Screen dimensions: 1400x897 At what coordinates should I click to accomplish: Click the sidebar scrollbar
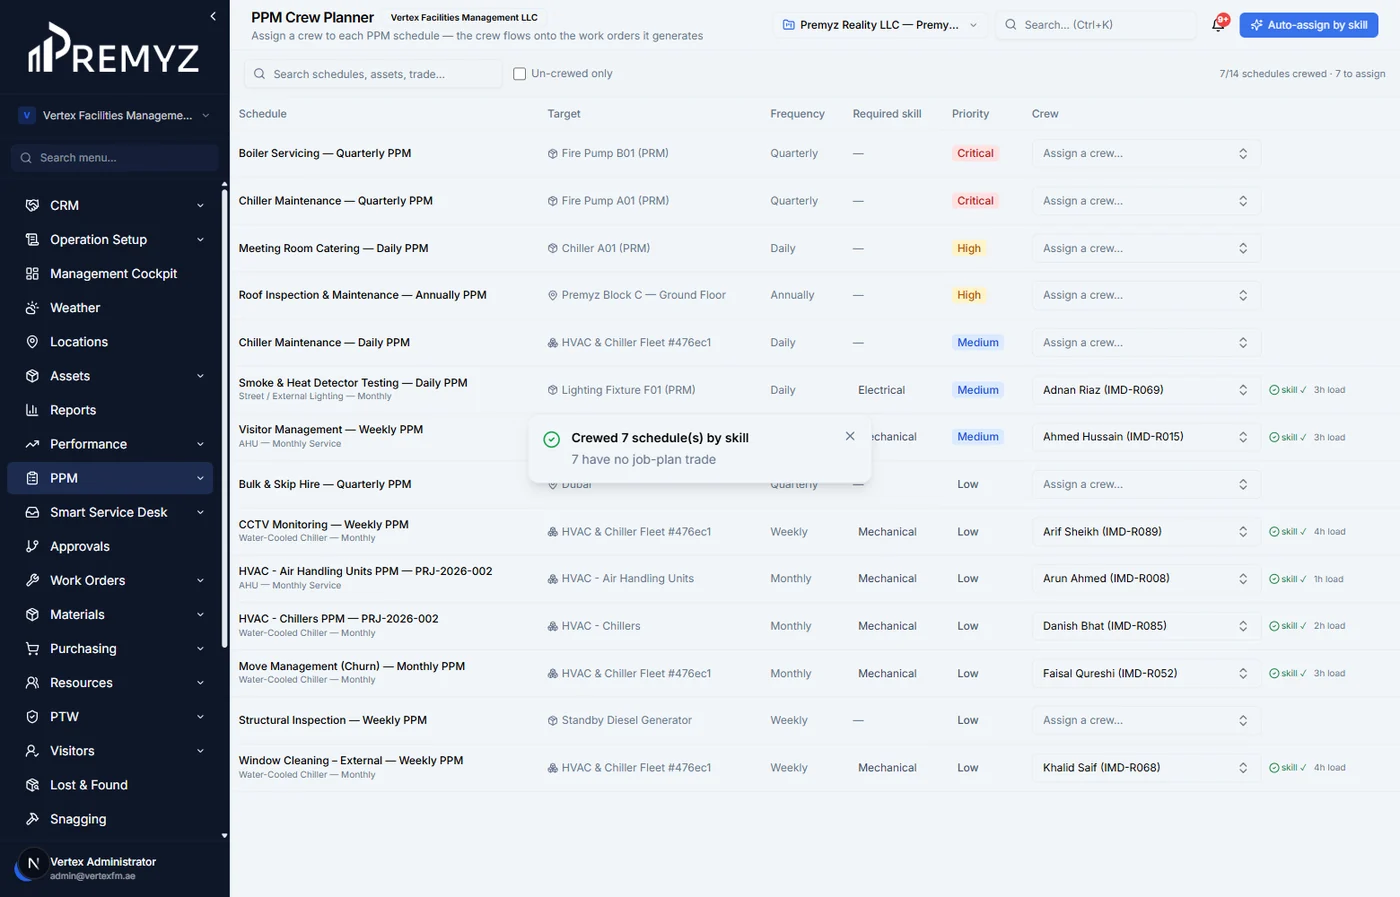(224, 420)
